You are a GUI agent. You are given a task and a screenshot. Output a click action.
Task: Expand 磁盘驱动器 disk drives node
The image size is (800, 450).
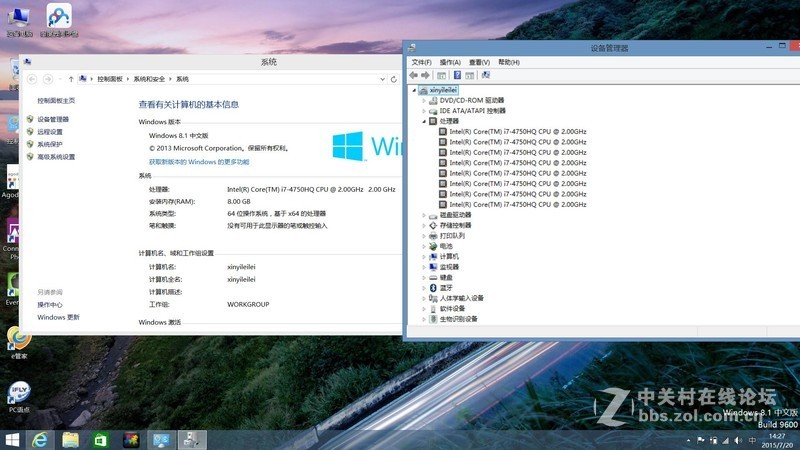[x=423, y=215]
